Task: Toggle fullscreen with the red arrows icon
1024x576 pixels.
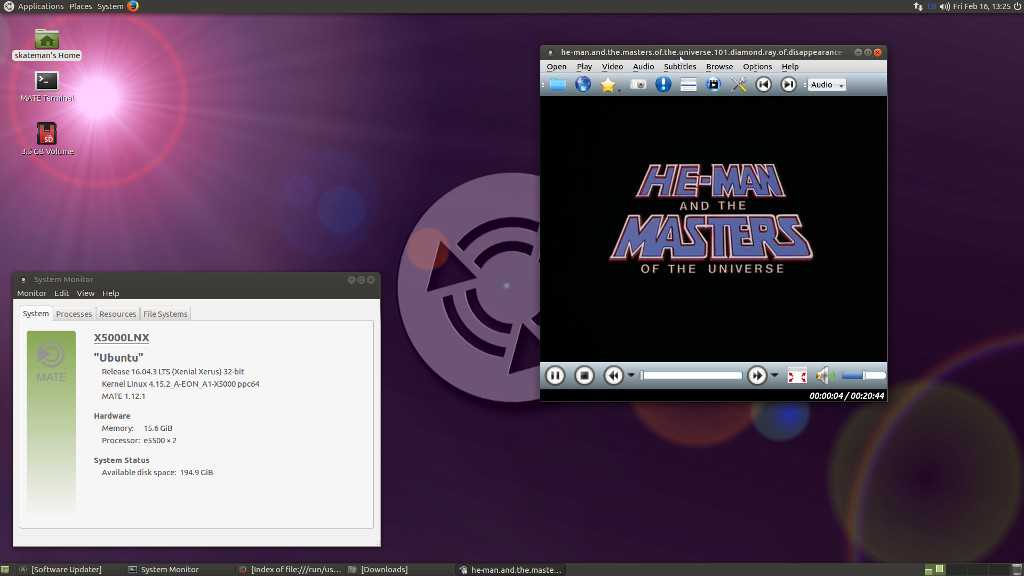Action: click(797, 376)
